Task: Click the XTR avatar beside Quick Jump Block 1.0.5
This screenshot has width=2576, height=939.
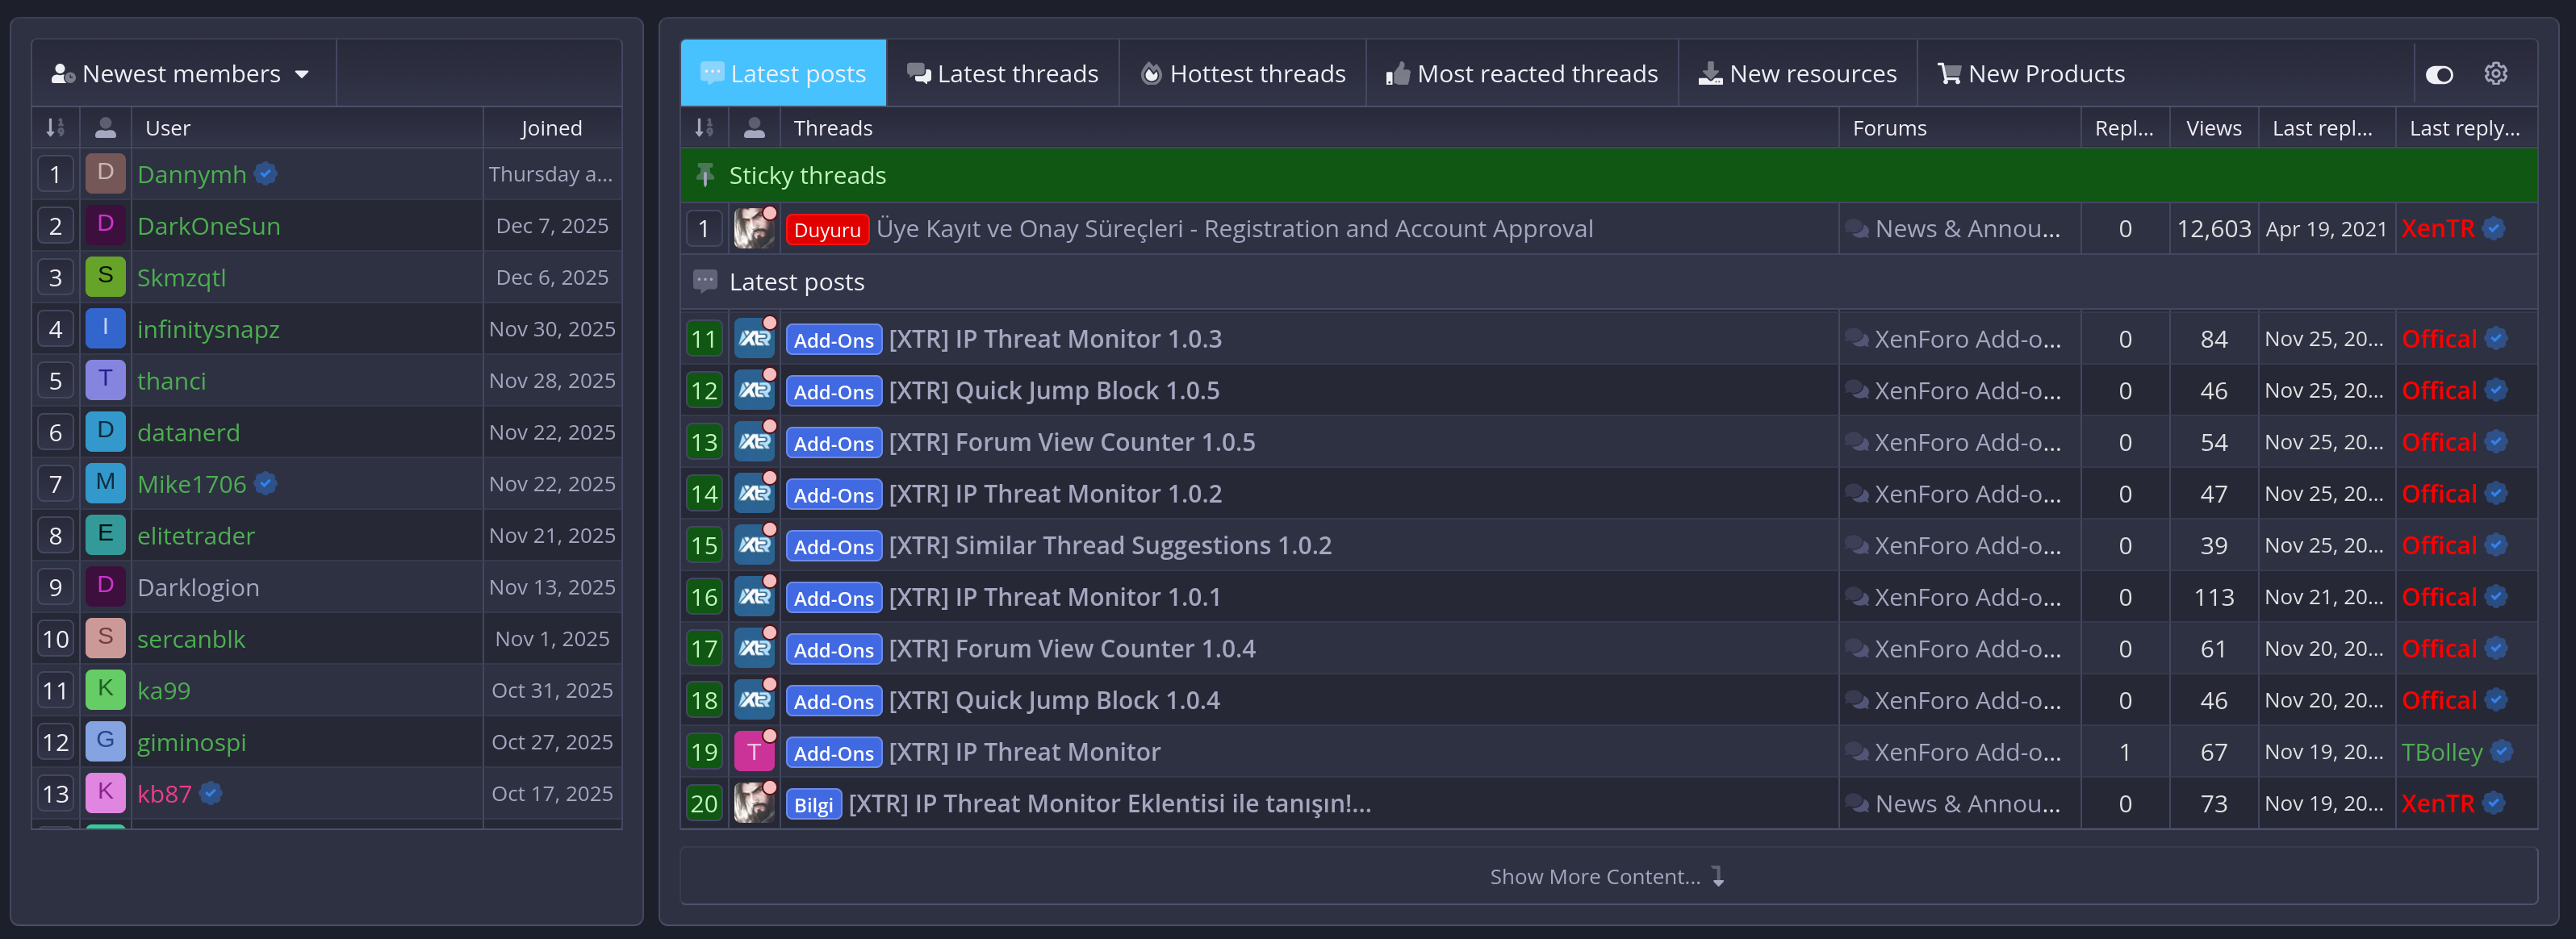Action: point(755,390)
